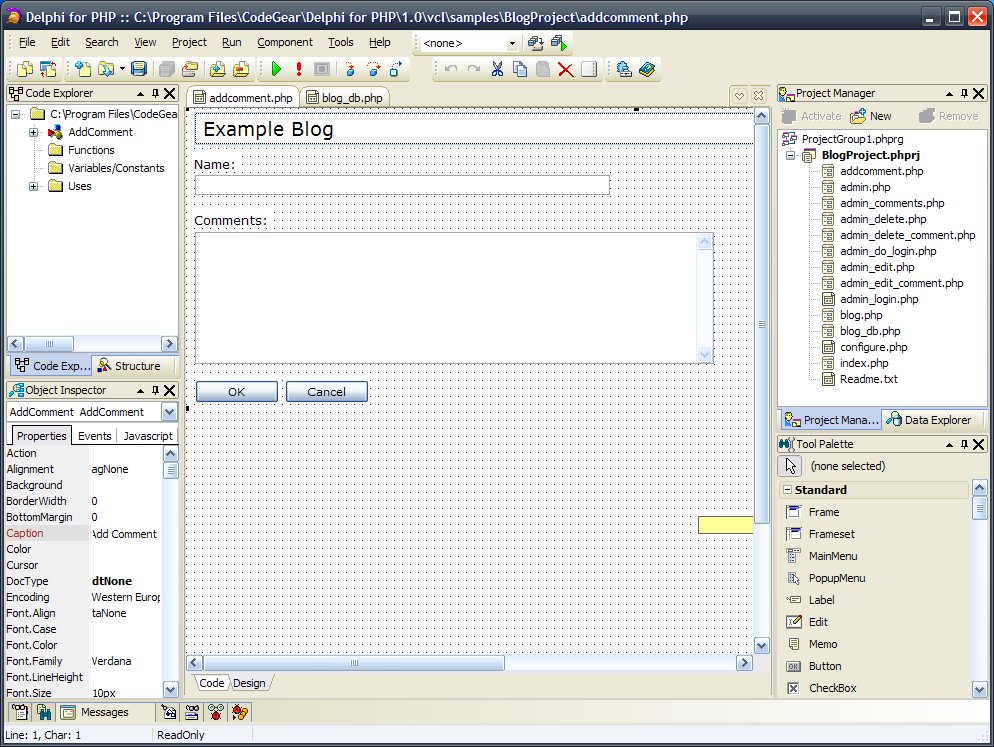The width and height of the screenshot is (994, 747).
Task: Click the New items icon next to Open
Action: pos(82,69)
